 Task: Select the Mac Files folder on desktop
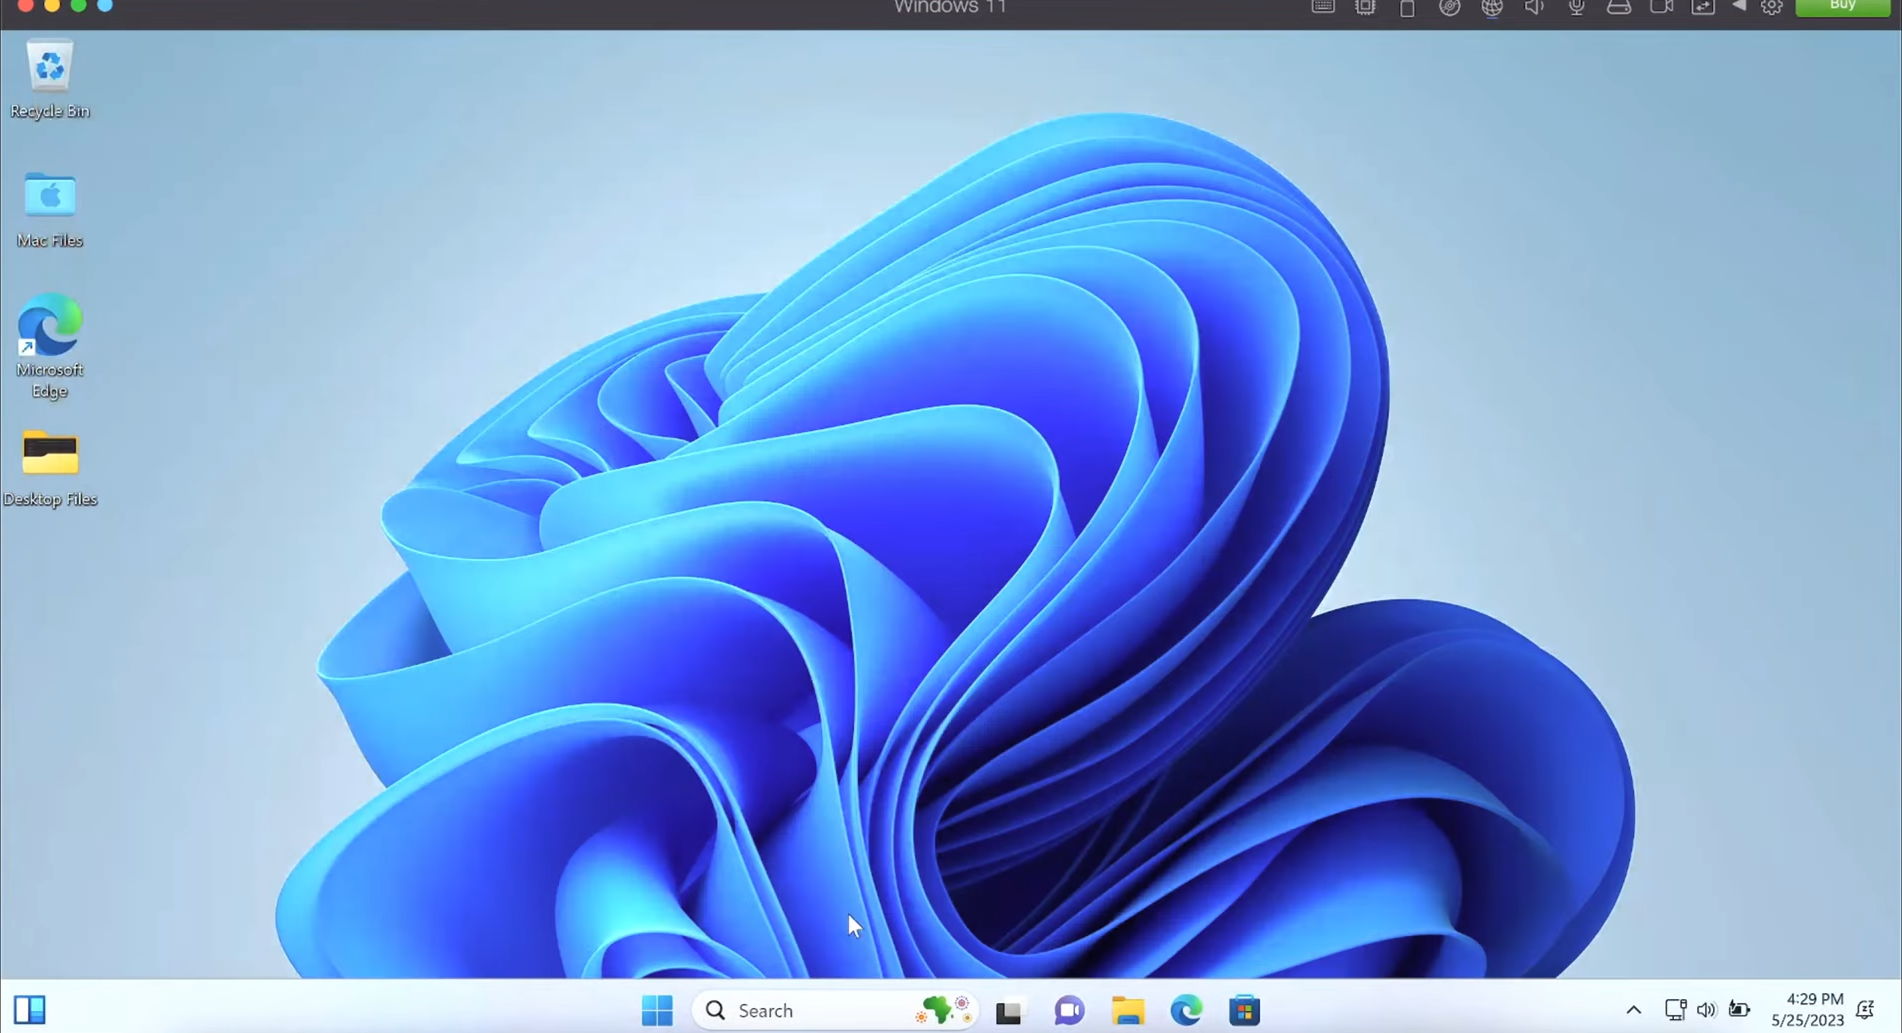(x=49, y=197)
